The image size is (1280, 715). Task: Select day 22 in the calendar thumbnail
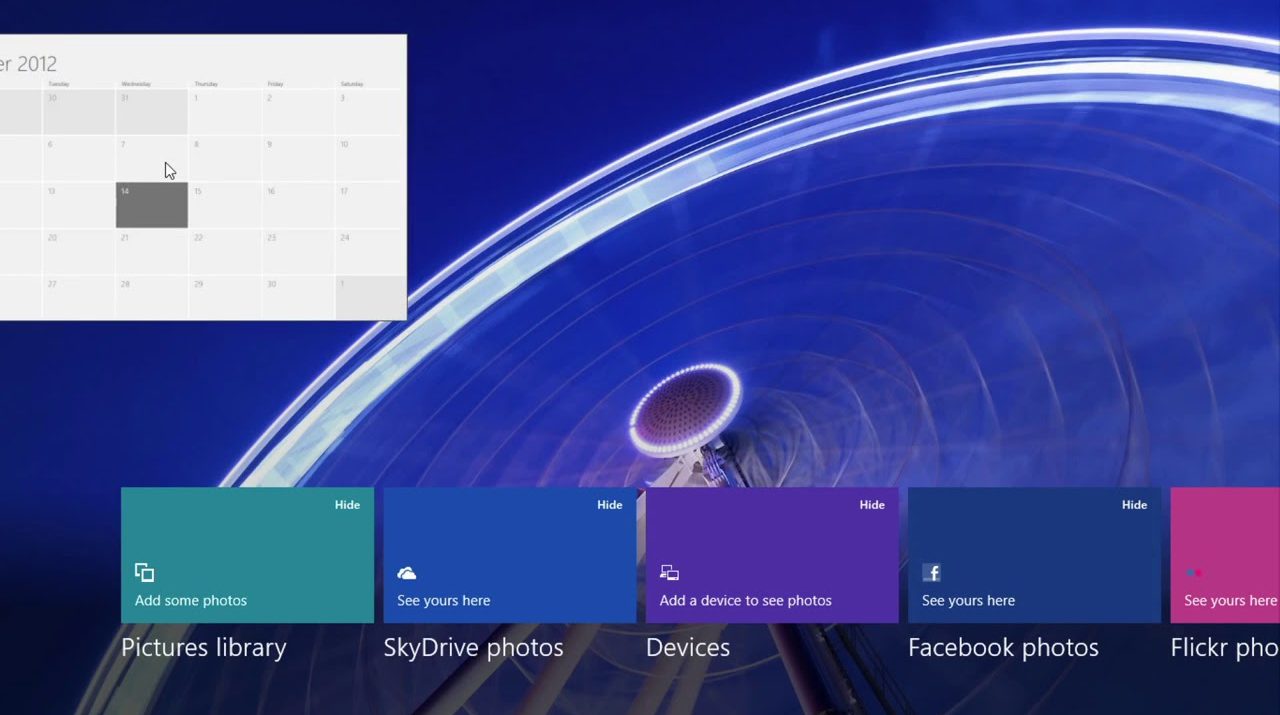225,251
